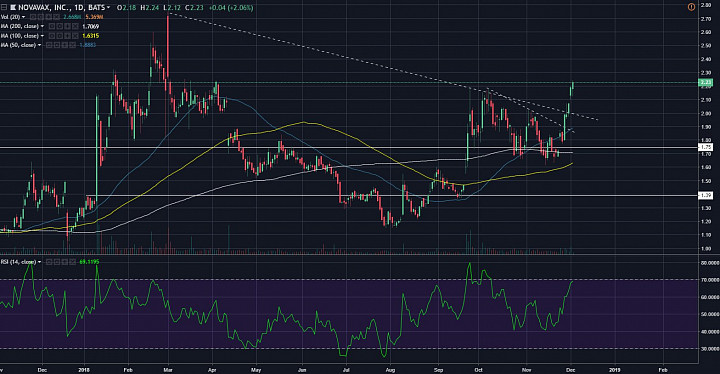Click the blue MA 50 value 1.8883
The image size is (720, 374).
[88, 45]
